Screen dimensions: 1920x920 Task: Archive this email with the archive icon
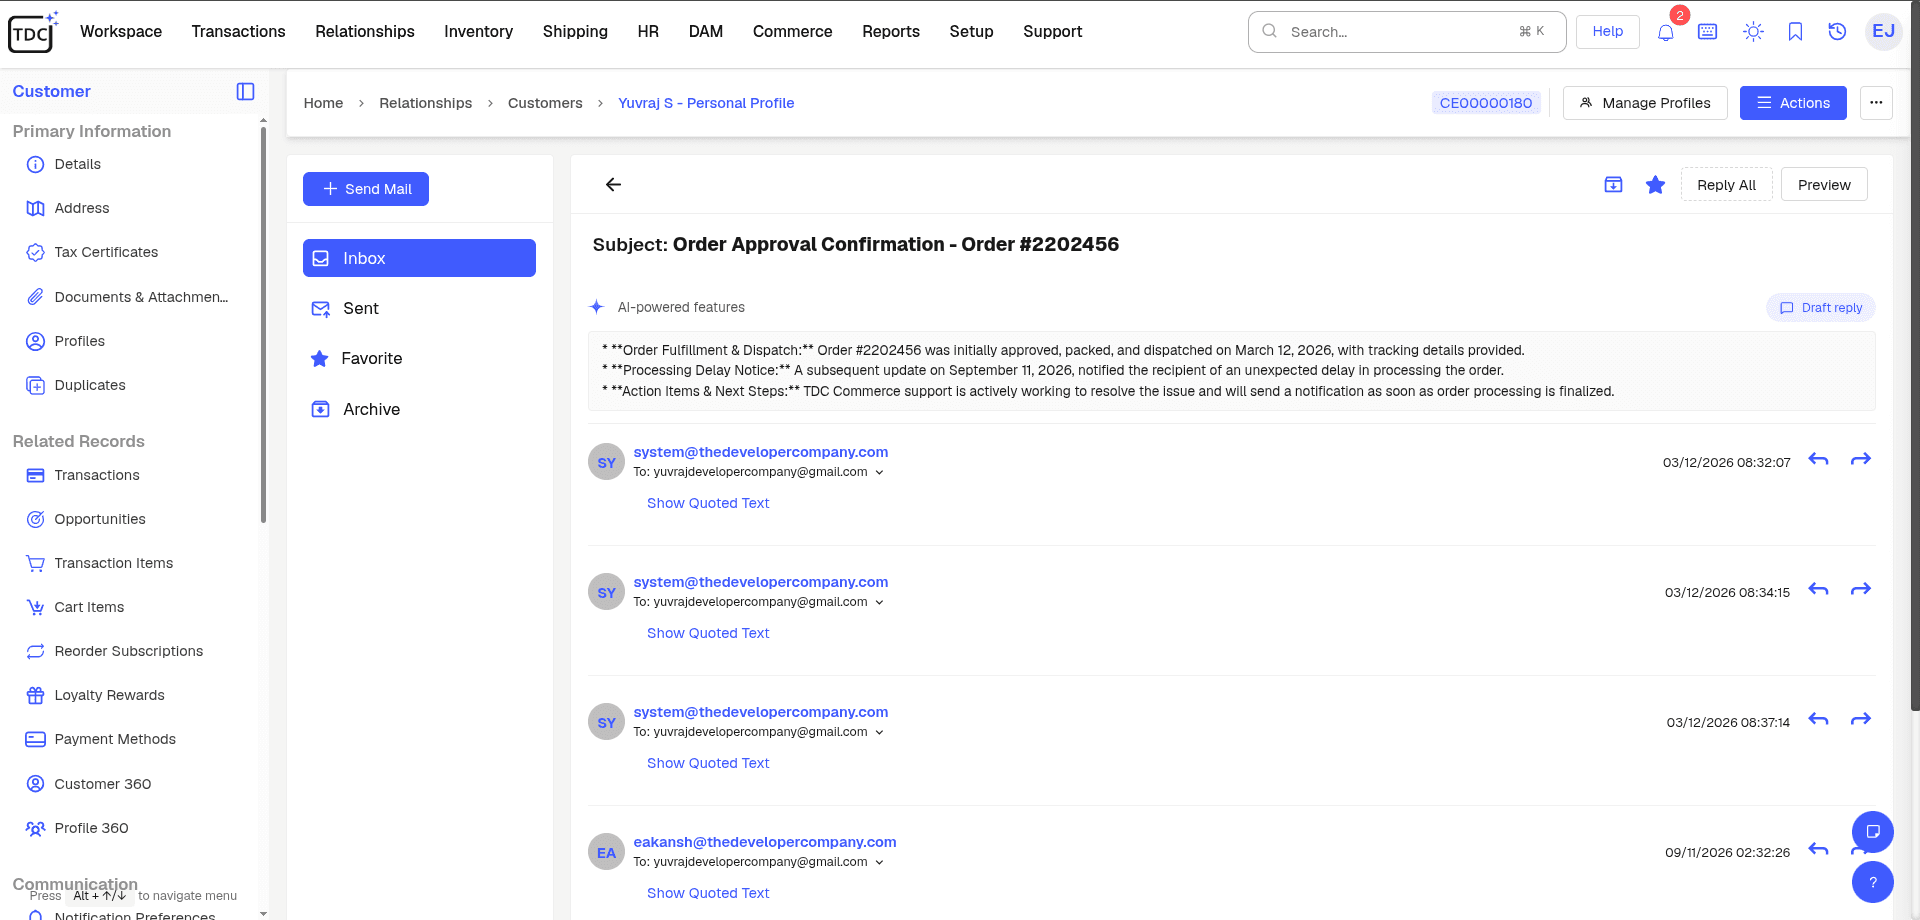pyautogui.click(x=1613, y=185)
